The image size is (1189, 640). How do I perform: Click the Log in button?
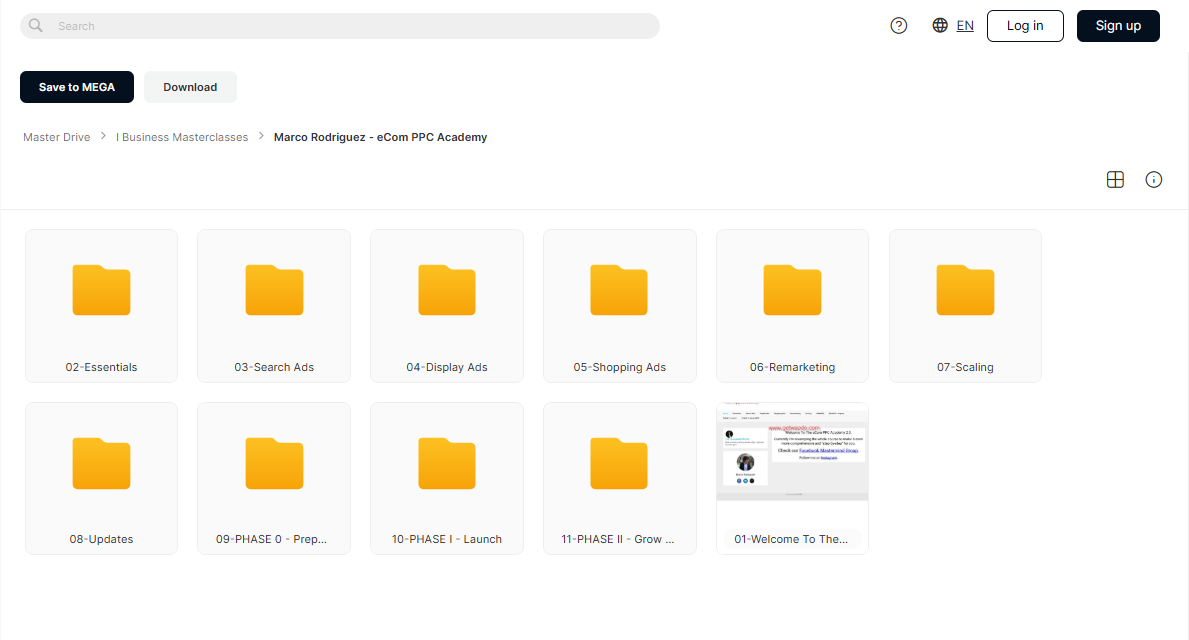[x=1024, y=26]
